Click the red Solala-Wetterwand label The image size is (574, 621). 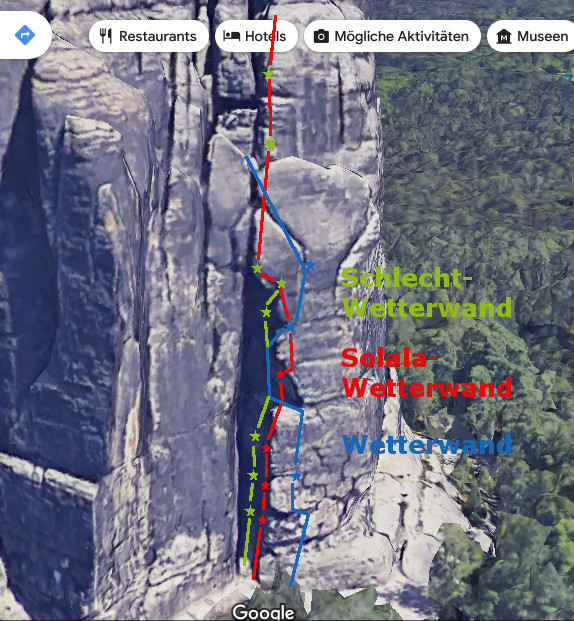(427, 372)
